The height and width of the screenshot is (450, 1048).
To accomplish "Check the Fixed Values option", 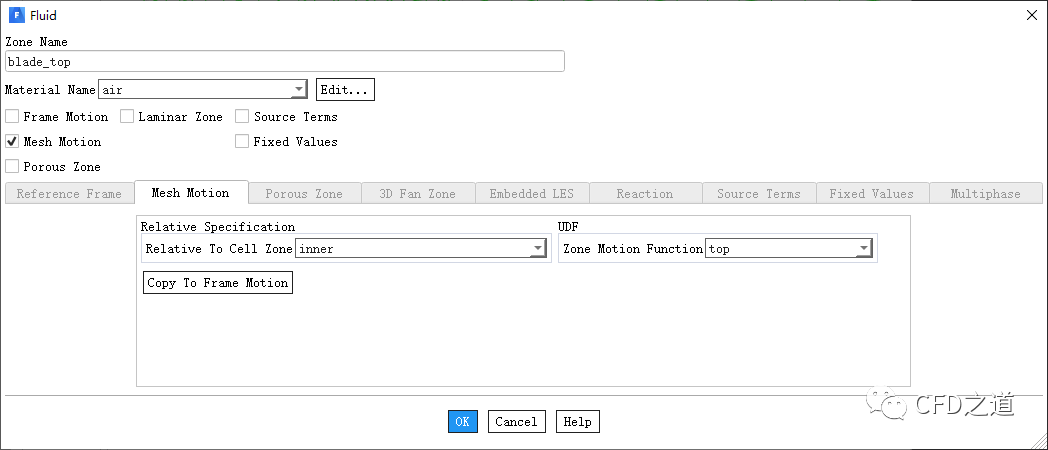I will [242, 142].
